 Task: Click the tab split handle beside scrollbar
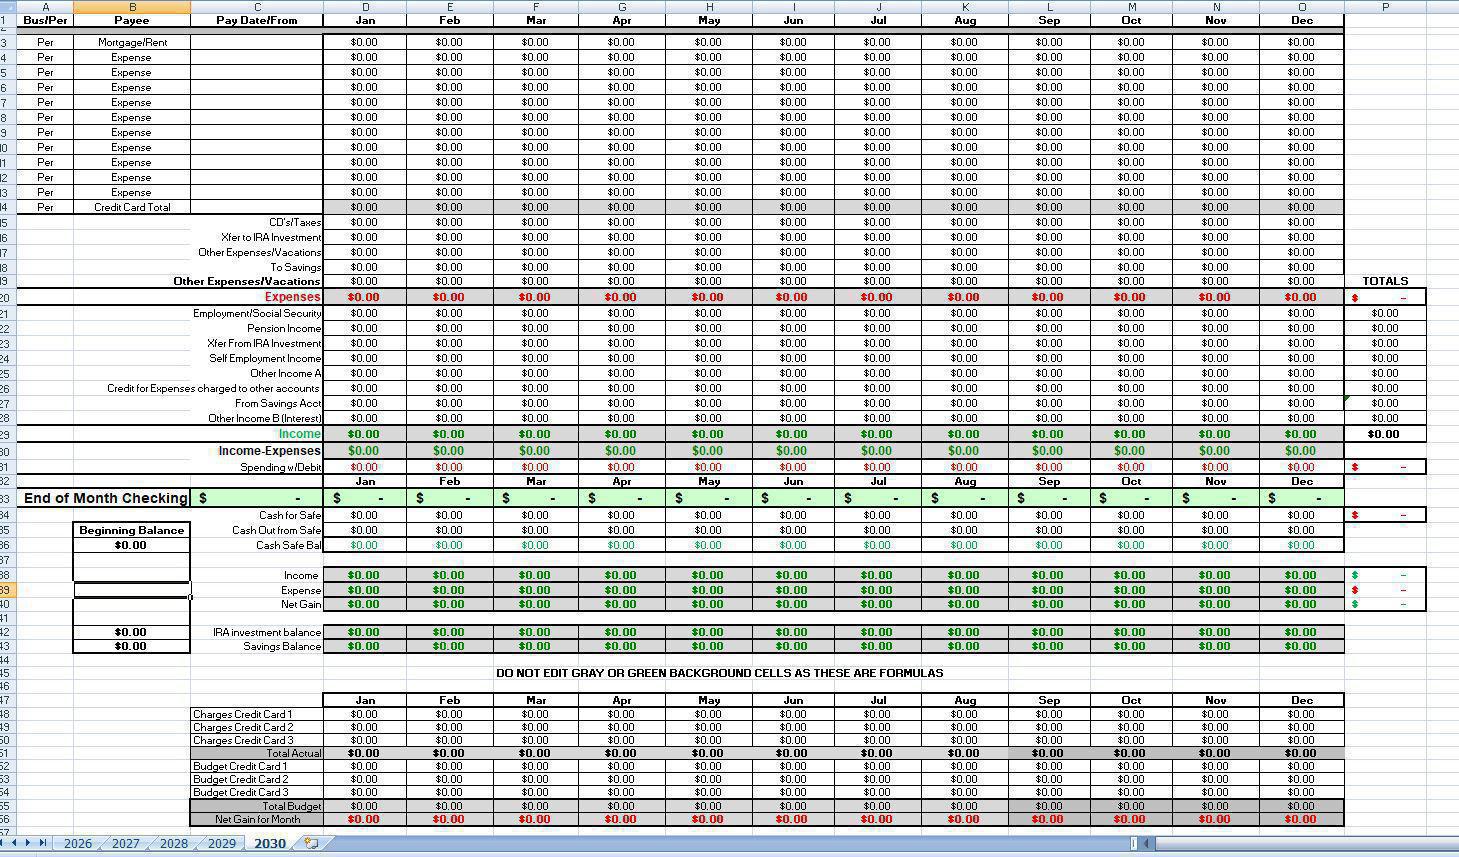point(1133,843)
